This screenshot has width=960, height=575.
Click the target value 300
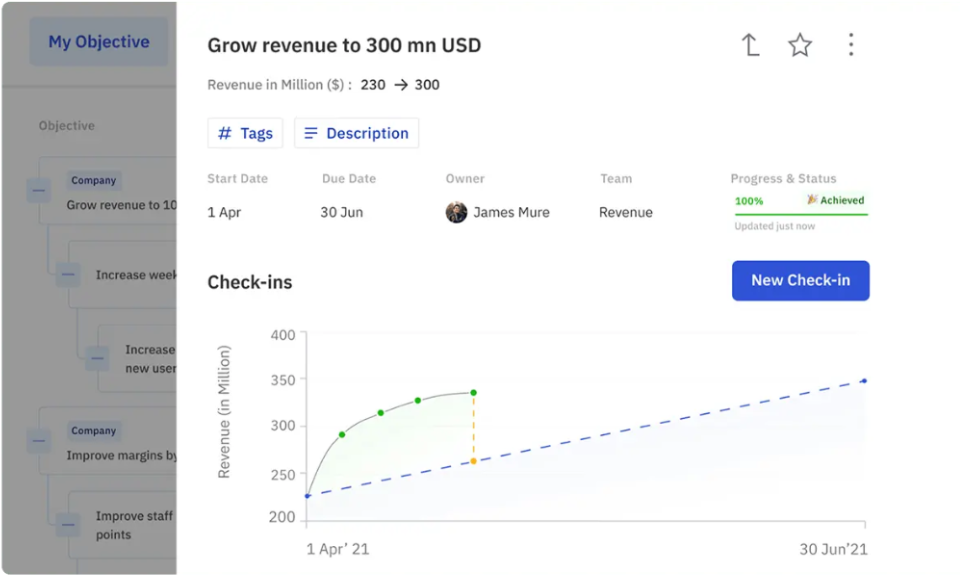point(427,85)
